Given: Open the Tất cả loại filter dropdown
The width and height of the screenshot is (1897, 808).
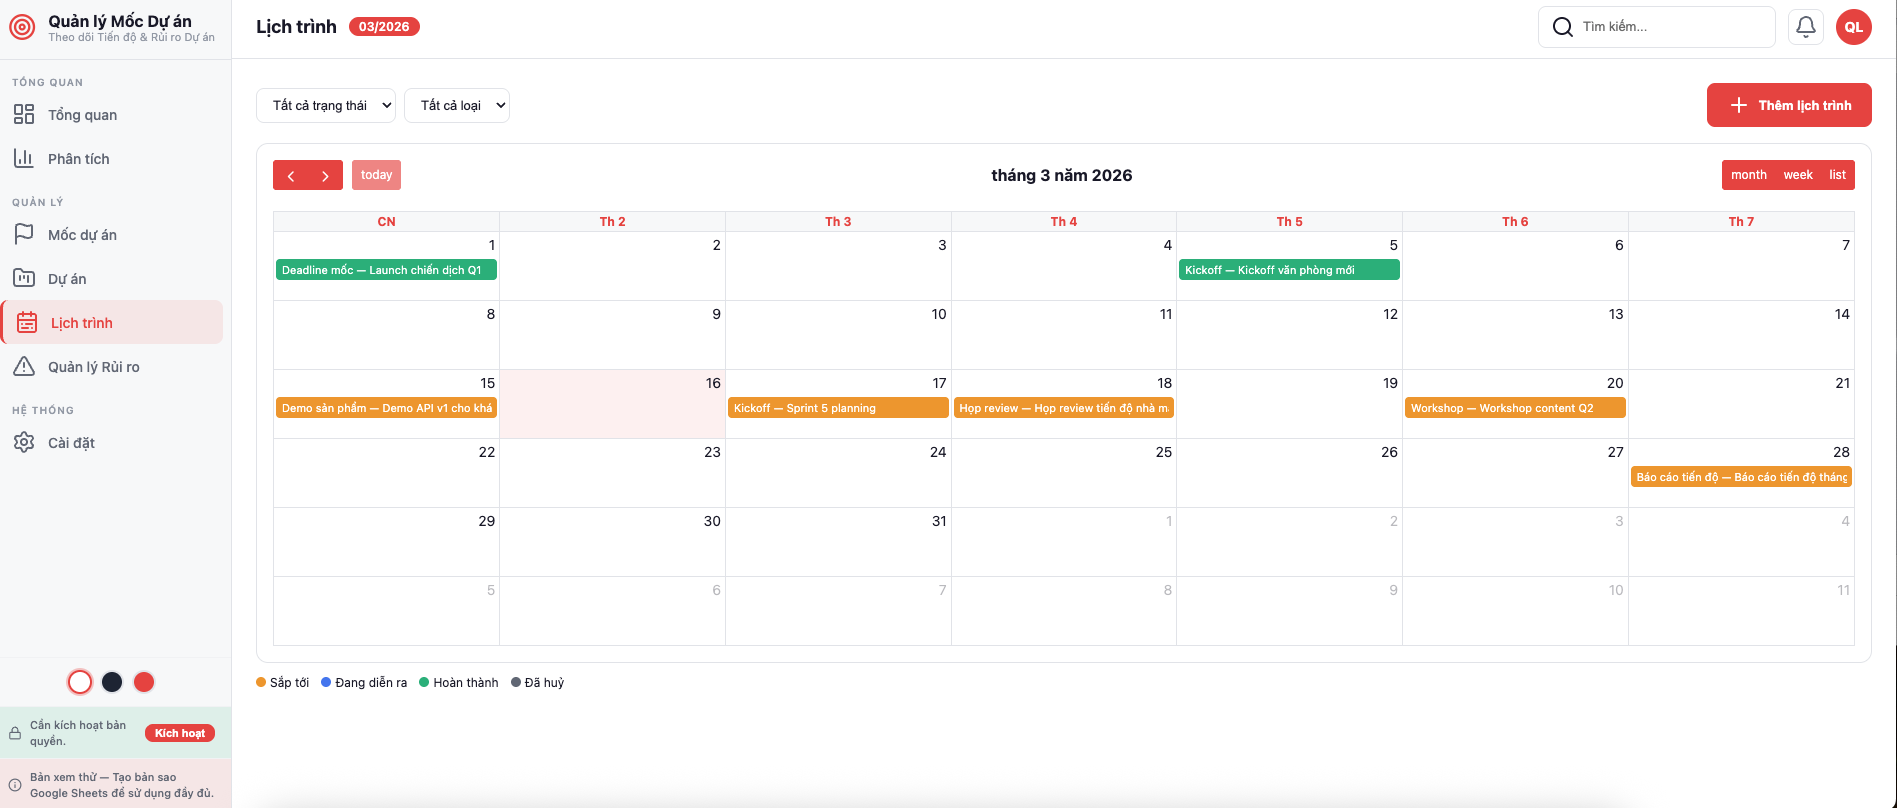Looking at the screenshot, I should point(457,106).
